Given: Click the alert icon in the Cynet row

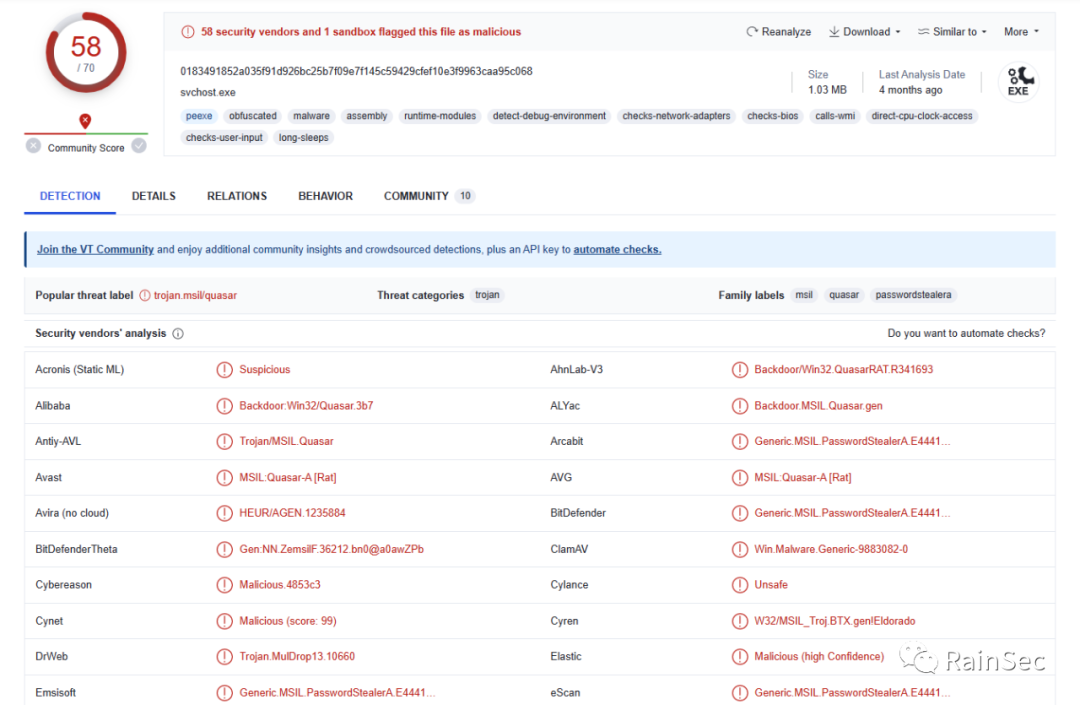Looking at the screenshot, I should [x=225, y=620].
